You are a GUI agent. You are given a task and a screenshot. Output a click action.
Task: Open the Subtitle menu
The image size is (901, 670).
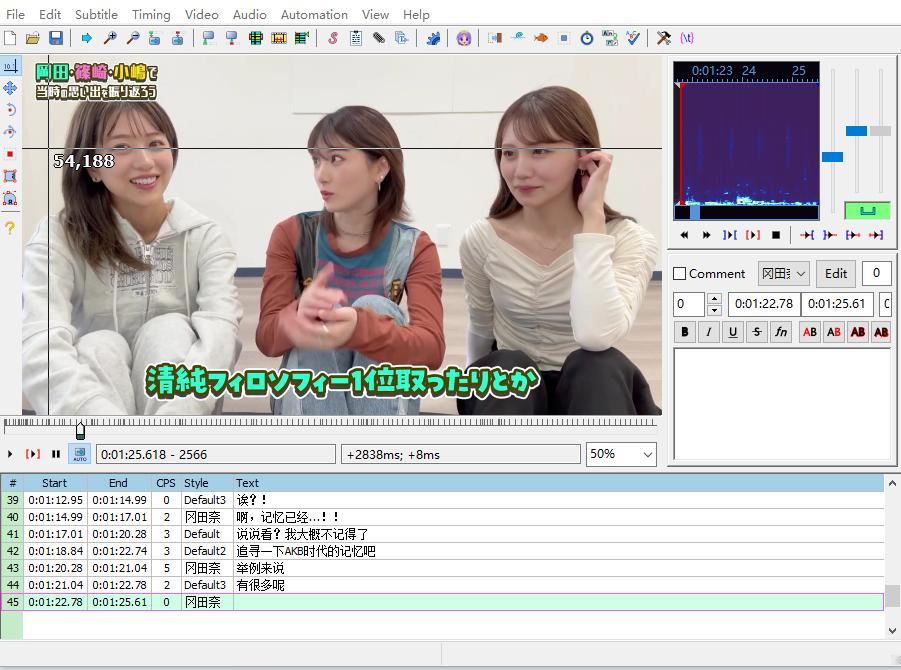(96, 14)
